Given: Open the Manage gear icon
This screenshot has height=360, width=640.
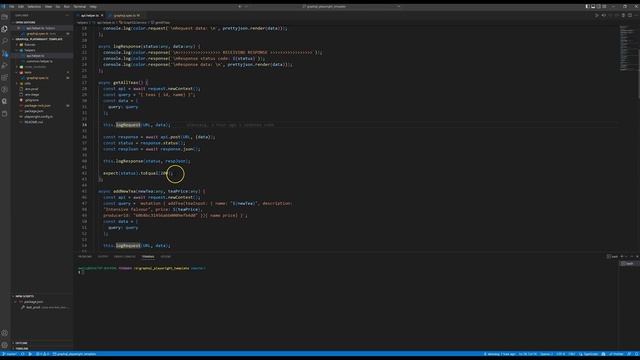Looking at the screenshot, I should (4, 345).
